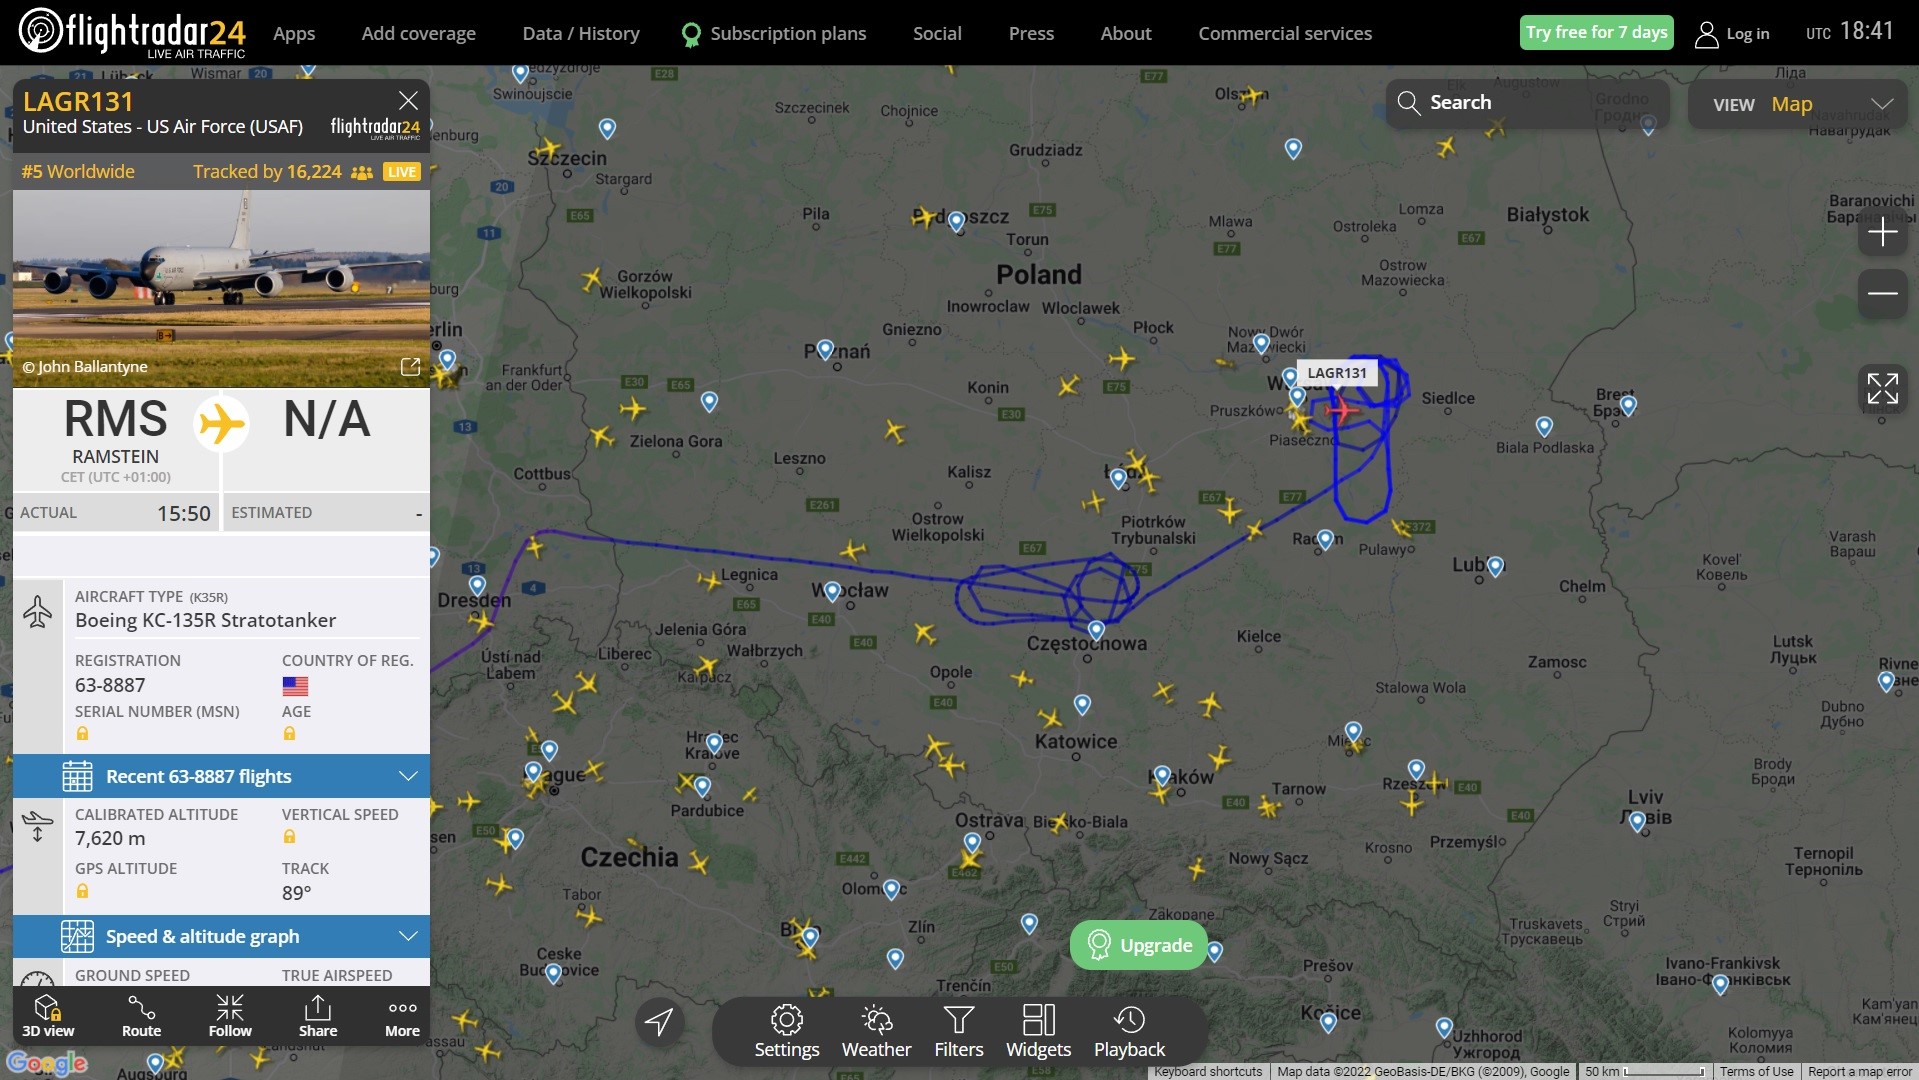Toggle fullscreen map mode

pyautogui.click(x=1882, y=388)
